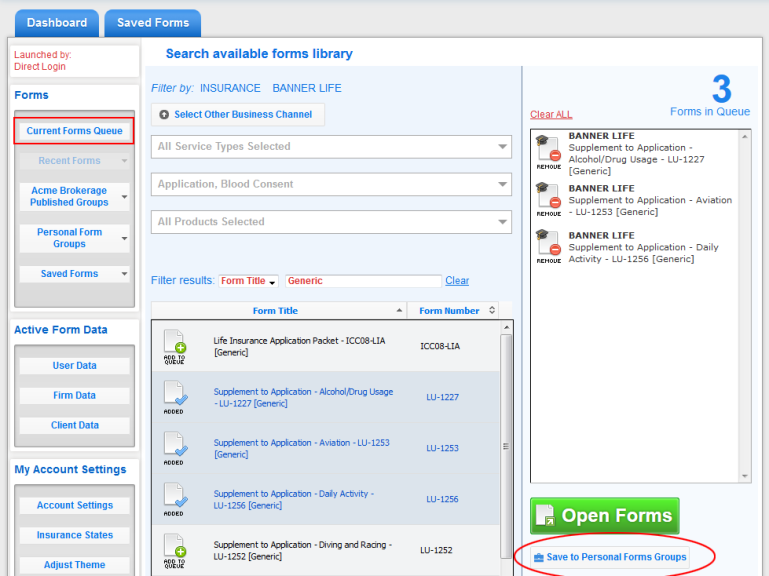Click forms list scrollbar thumb

(507, 446)
